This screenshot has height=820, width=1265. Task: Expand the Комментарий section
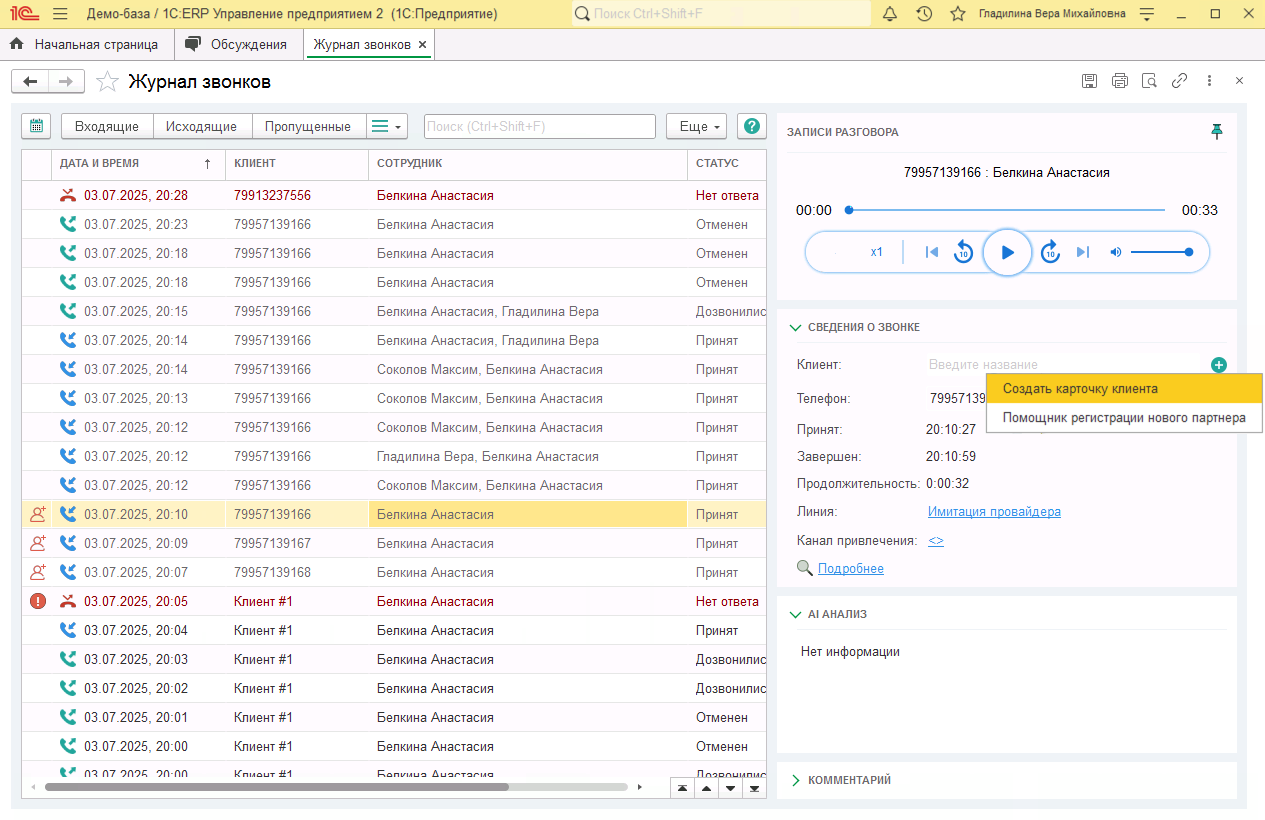tap(848, 780)
